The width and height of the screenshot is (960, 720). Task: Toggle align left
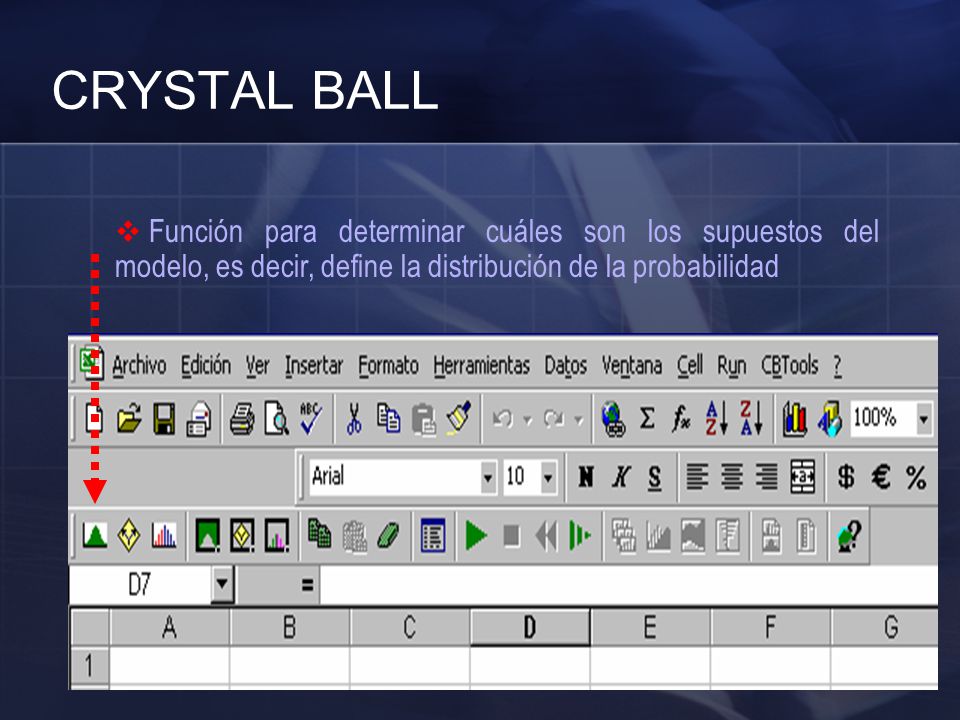(x=697, y=476)
